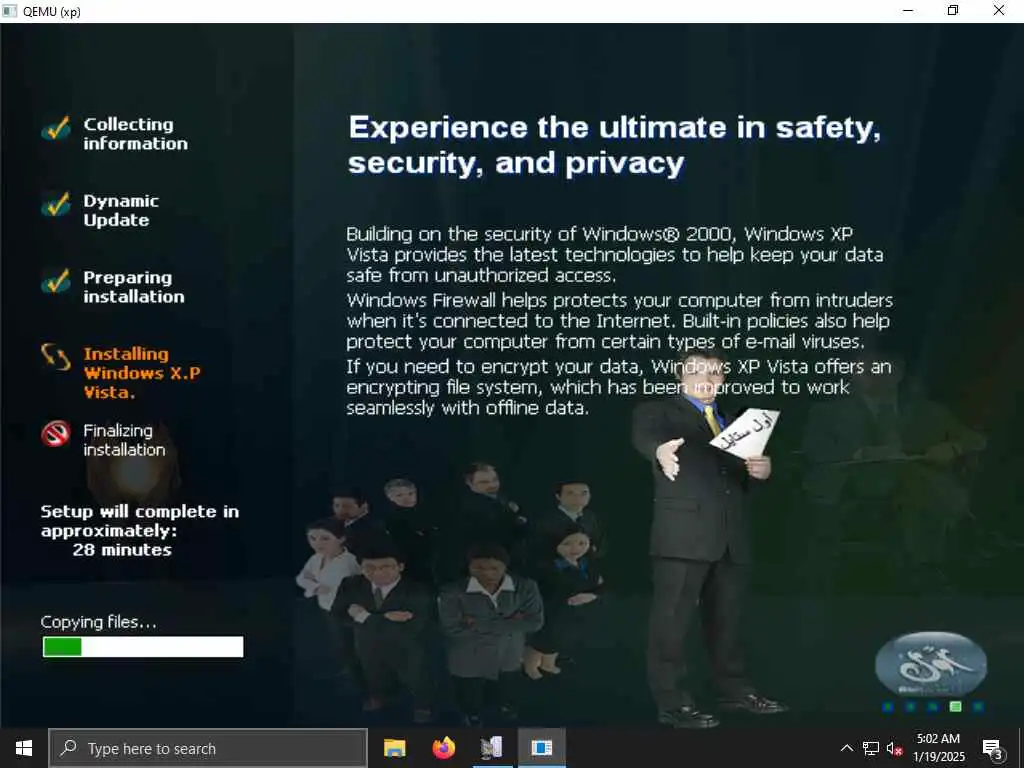Click the oval Arabic calligraphy logo
The width and height of the screenshot is (1024, 768).
pyautogui.click(x=931, y=664)
